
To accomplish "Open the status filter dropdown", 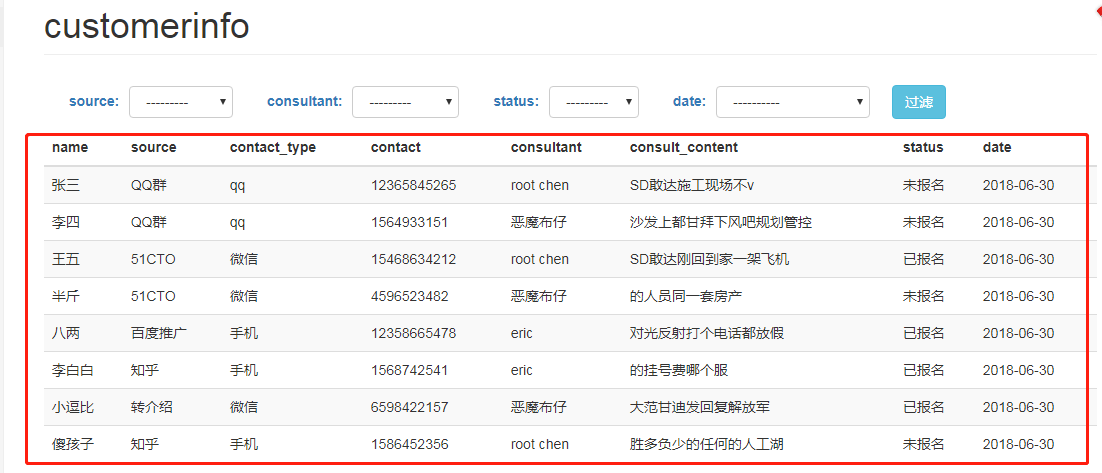I will point(594,102).
